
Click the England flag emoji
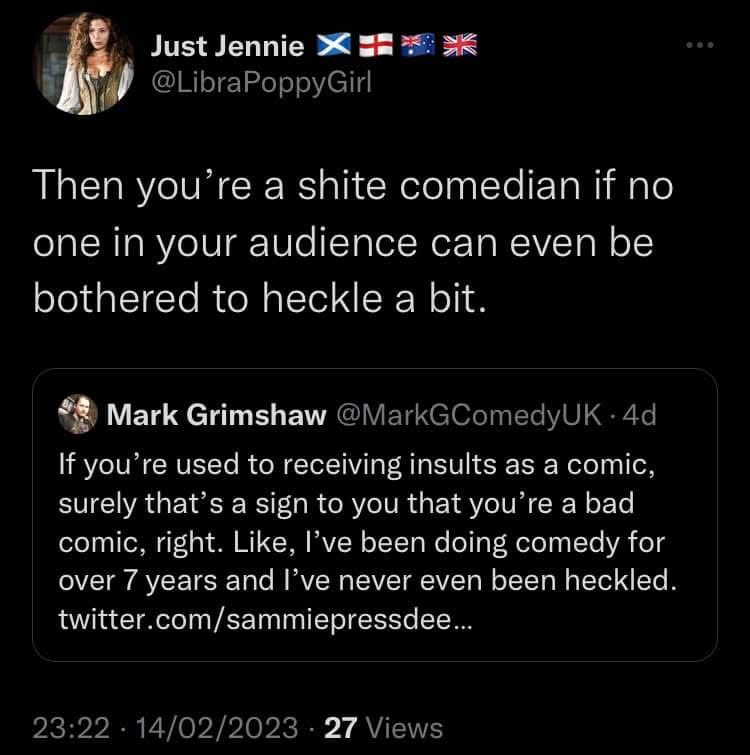(x=374, y=44)
